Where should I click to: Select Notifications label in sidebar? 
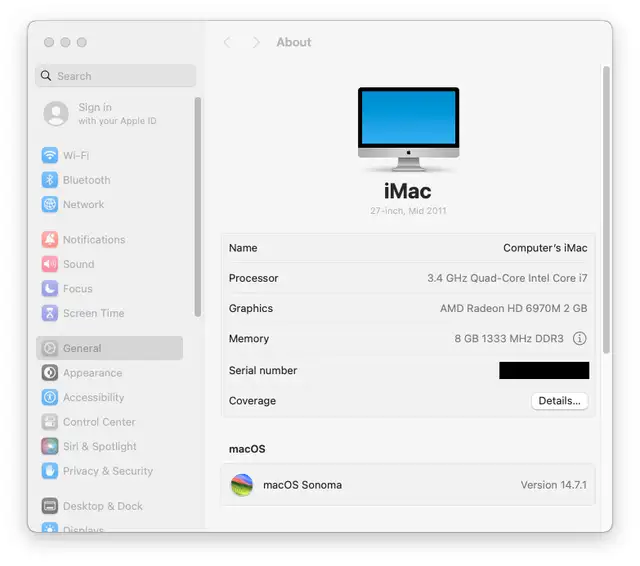94,240
